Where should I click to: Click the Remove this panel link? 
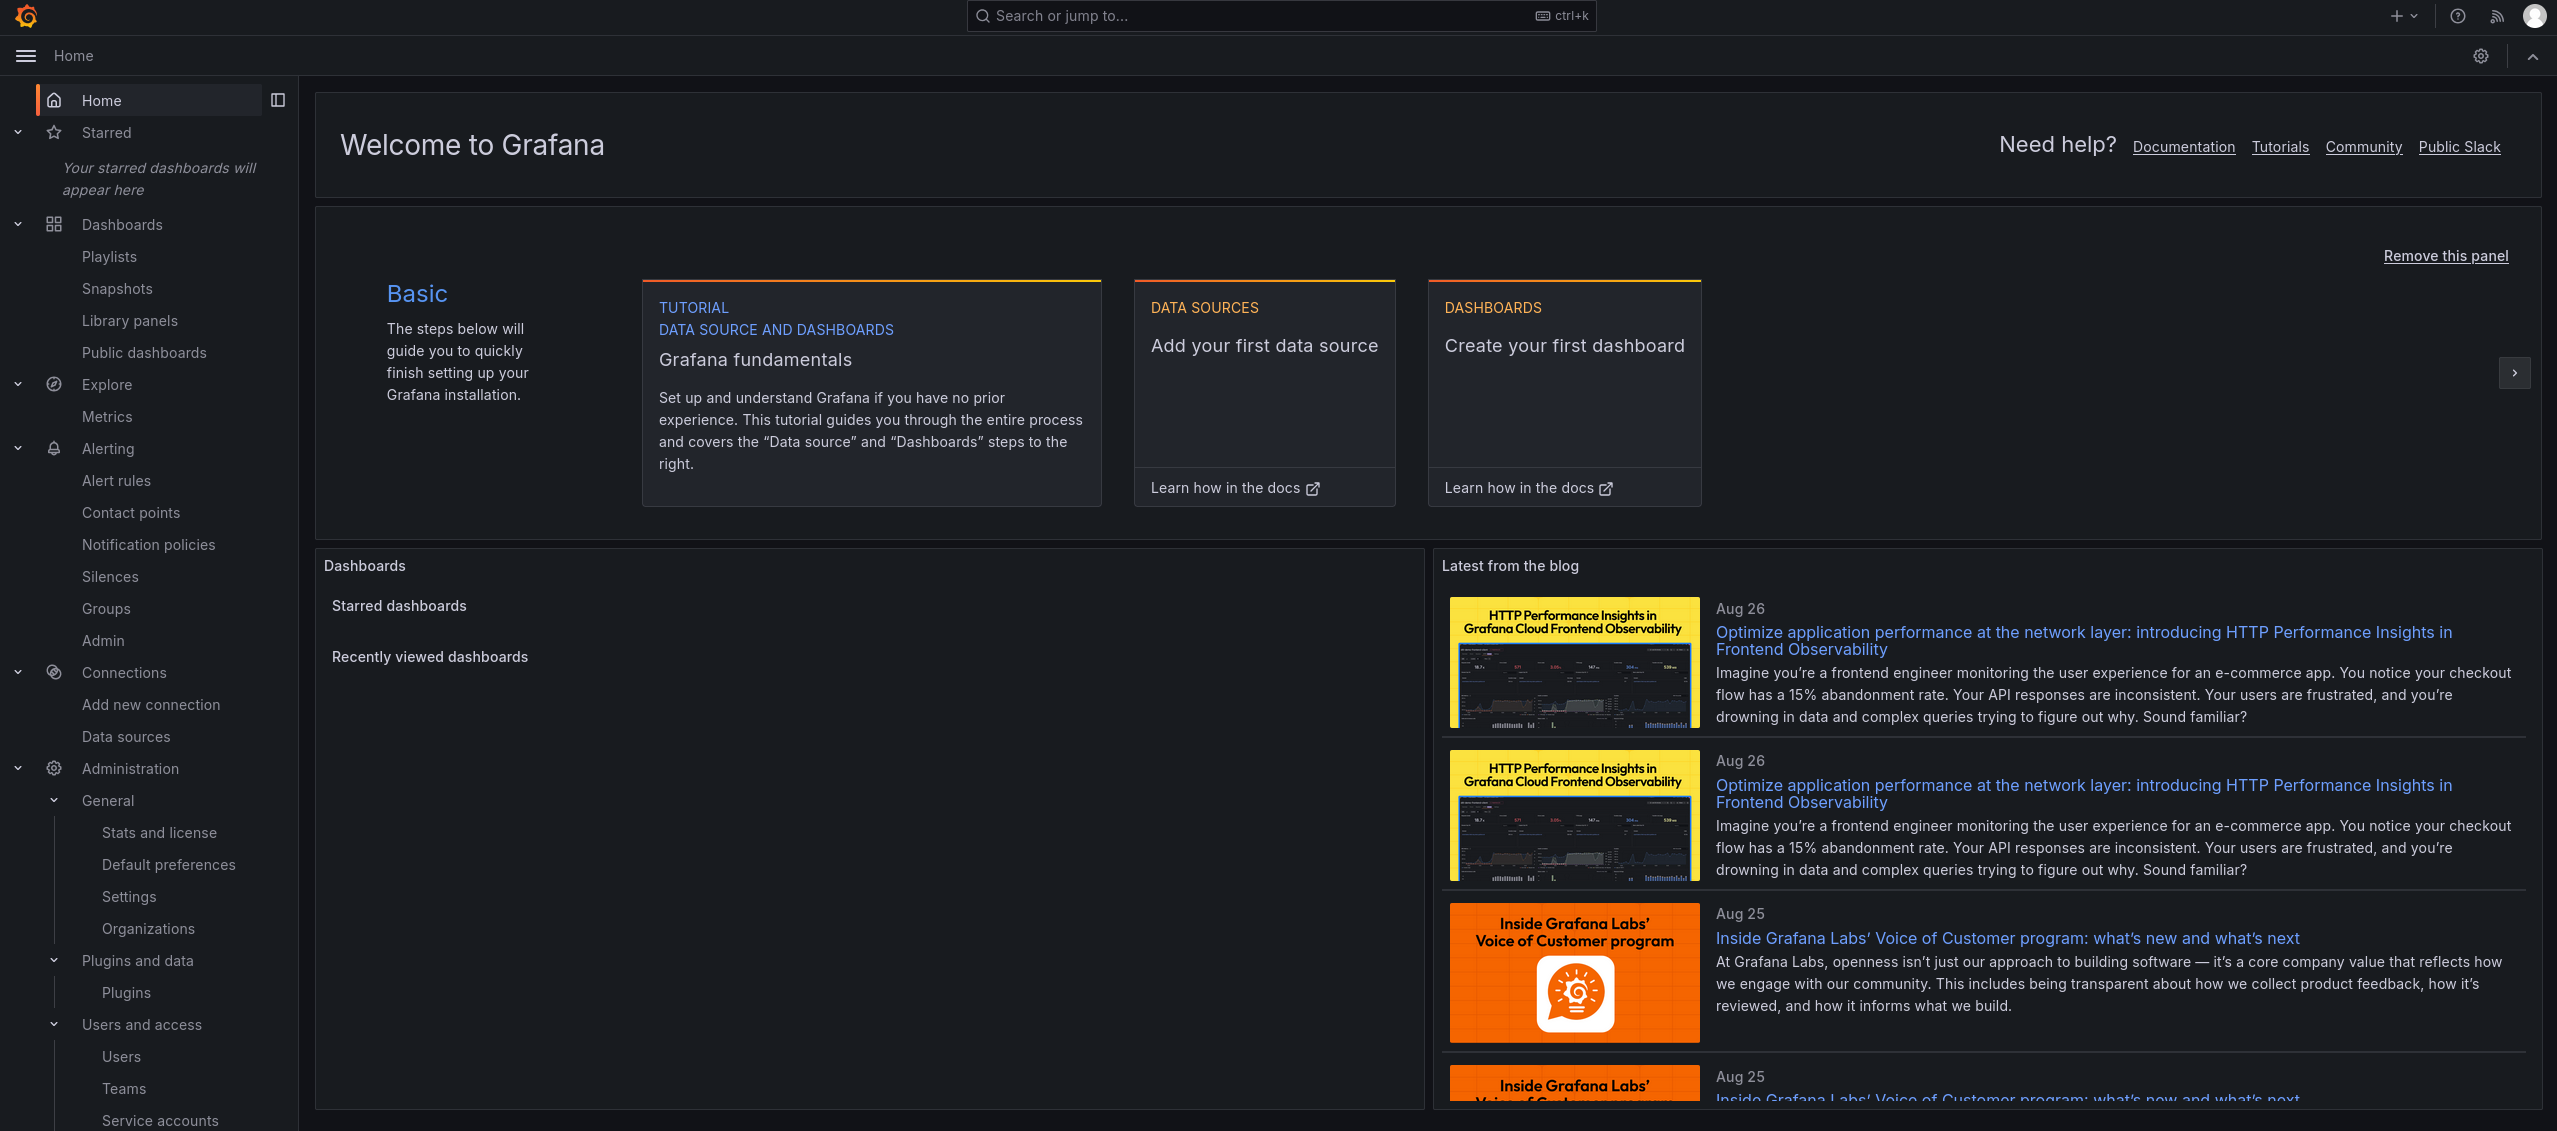pyautogui.click(x=2445, y=256)
